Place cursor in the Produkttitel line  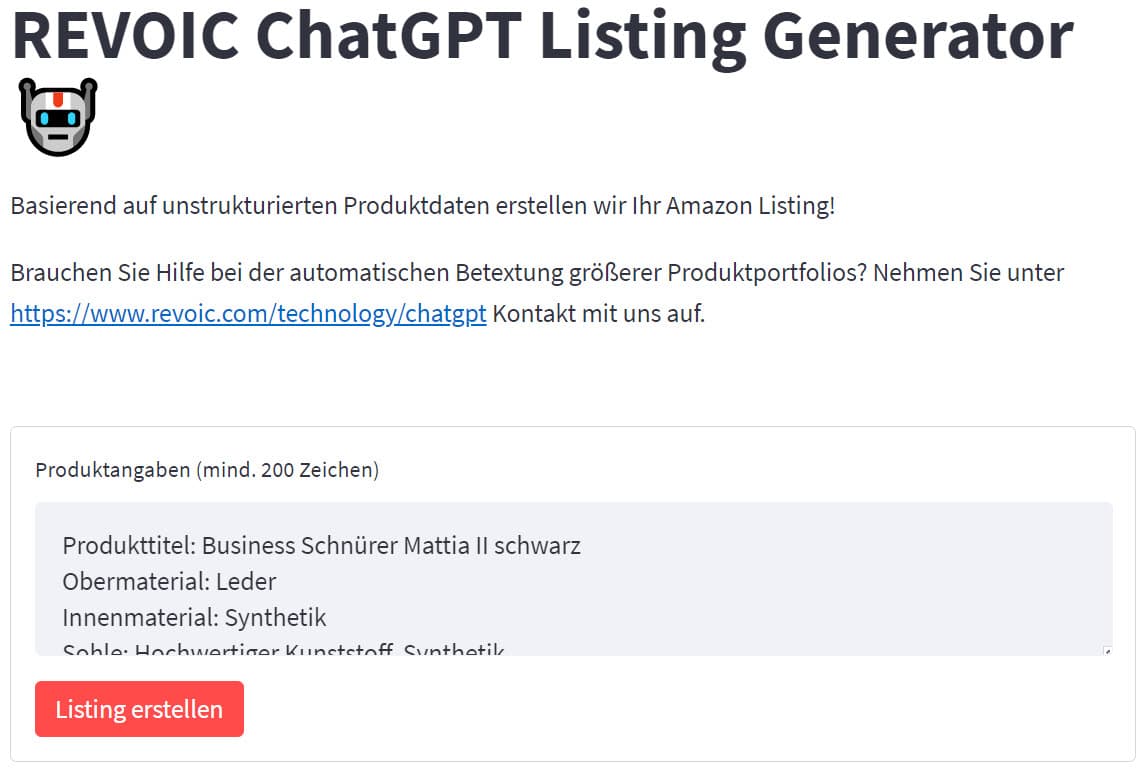pos(322,546)
